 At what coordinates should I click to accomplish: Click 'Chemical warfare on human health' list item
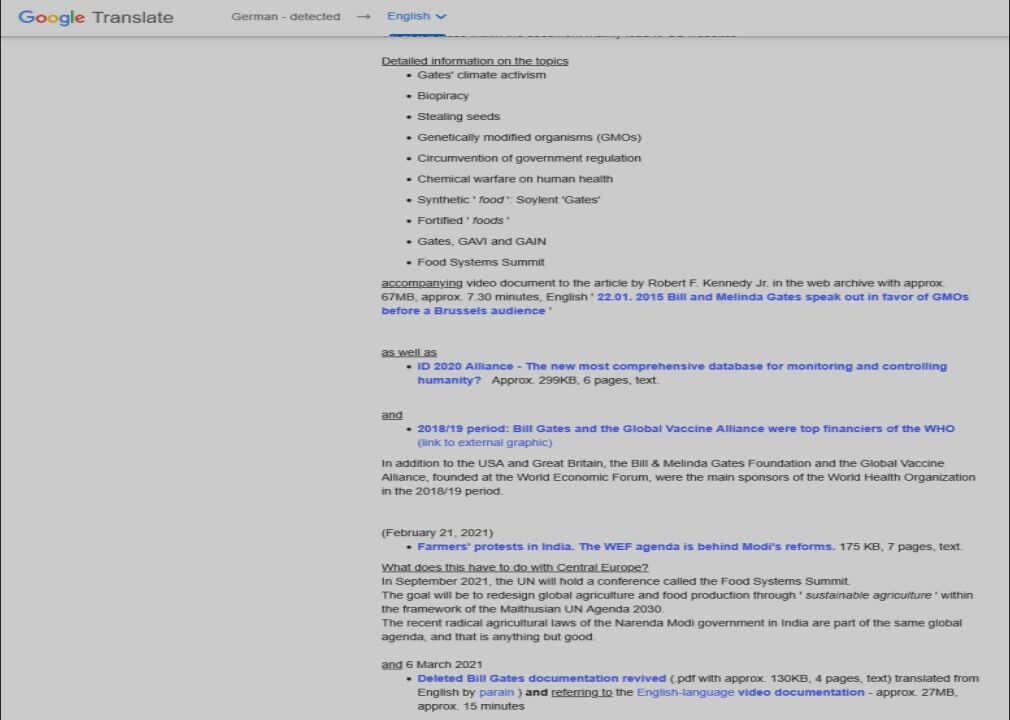click(x=515, y=179)
